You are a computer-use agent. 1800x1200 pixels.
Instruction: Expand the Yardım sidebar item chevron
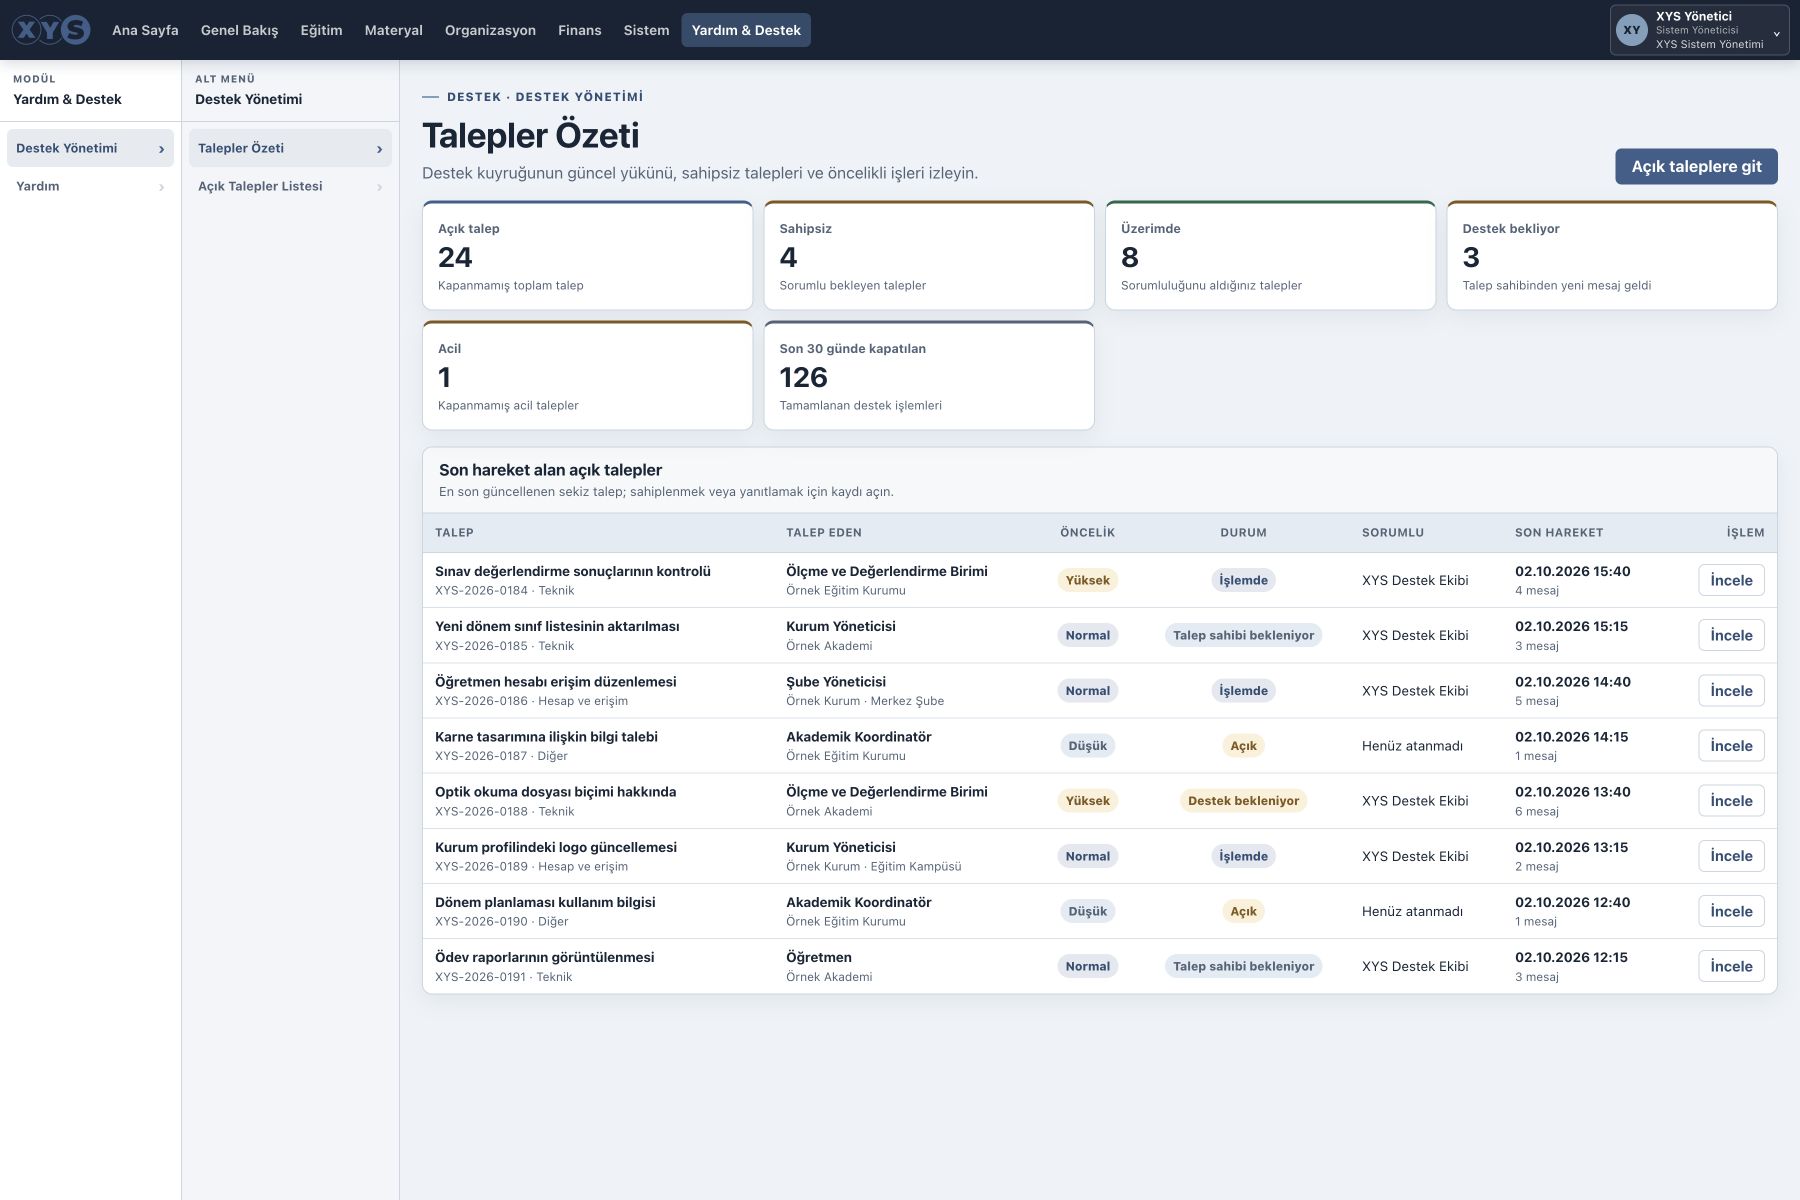point(161,187)
